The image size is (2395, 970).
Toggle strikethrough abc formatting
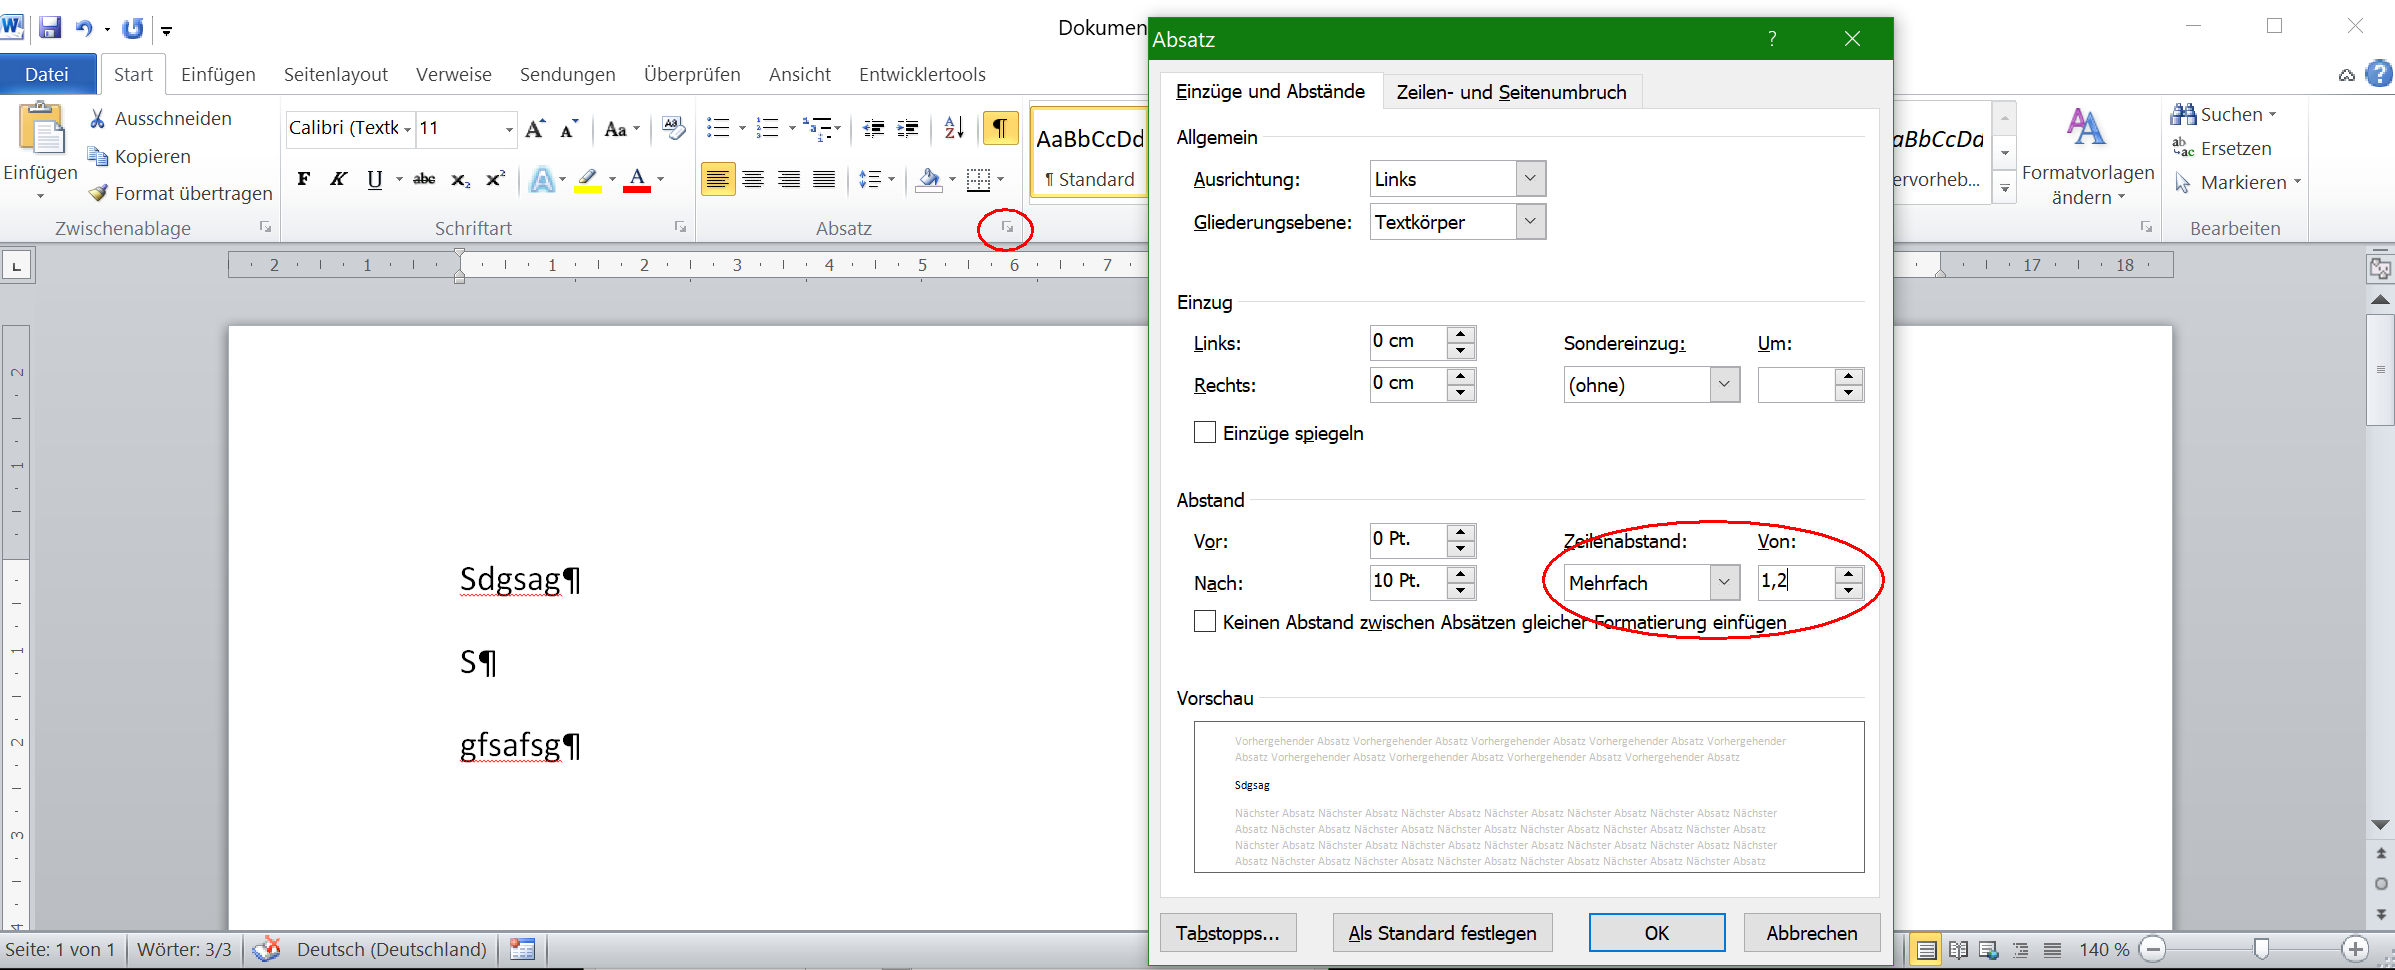click(424, 179)
